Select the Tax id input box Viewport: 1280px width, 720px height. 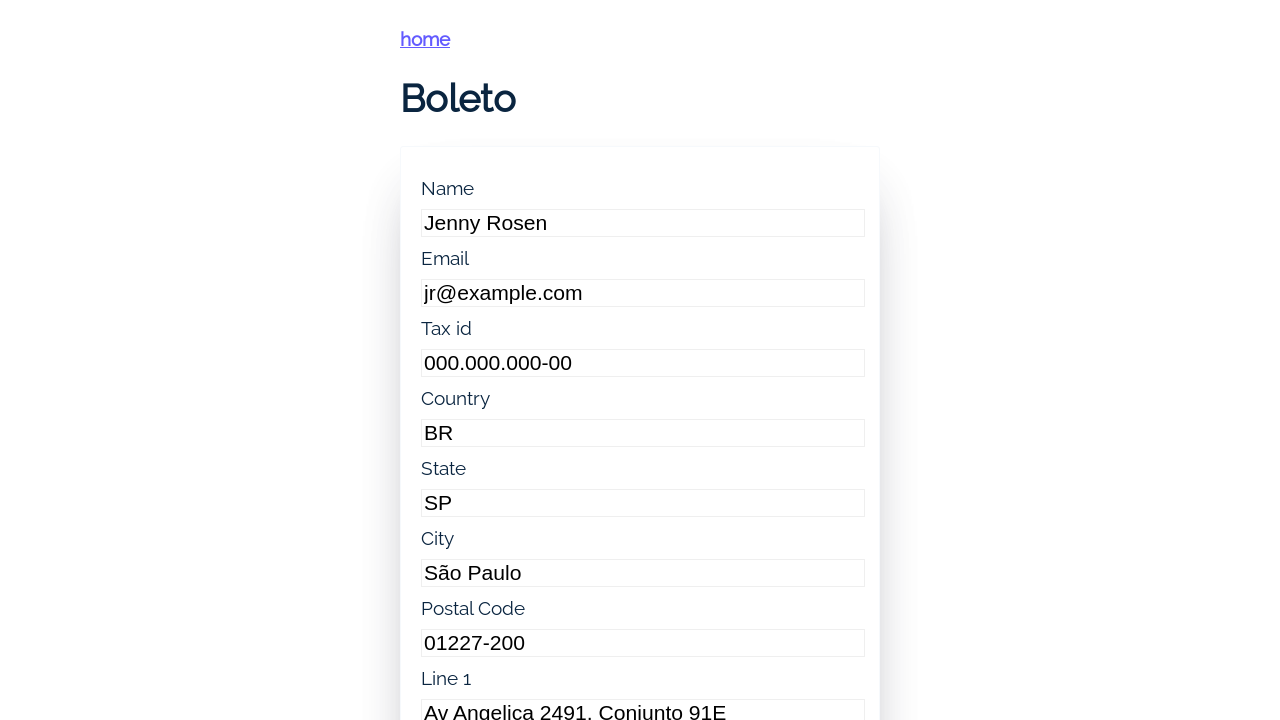[x=642, y=363]
